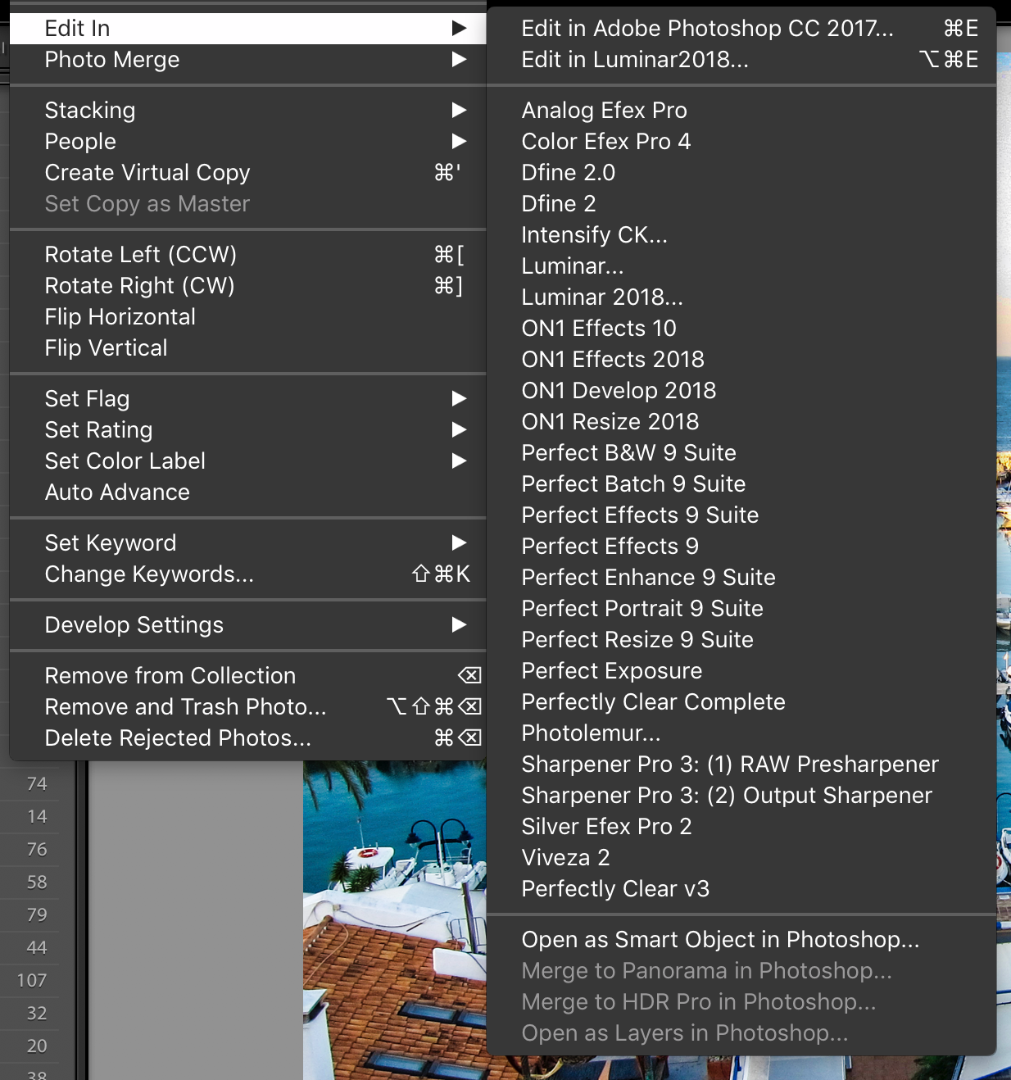This screenshot has width=1011, height=1080.
Task: Open Change Keywords dialog
Action: [149, 574]
